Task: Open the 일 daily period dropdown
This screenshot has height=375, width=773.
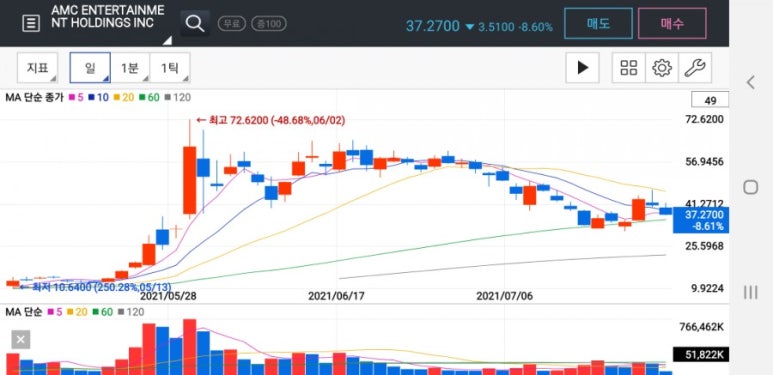Action: [x=90, y=68]
